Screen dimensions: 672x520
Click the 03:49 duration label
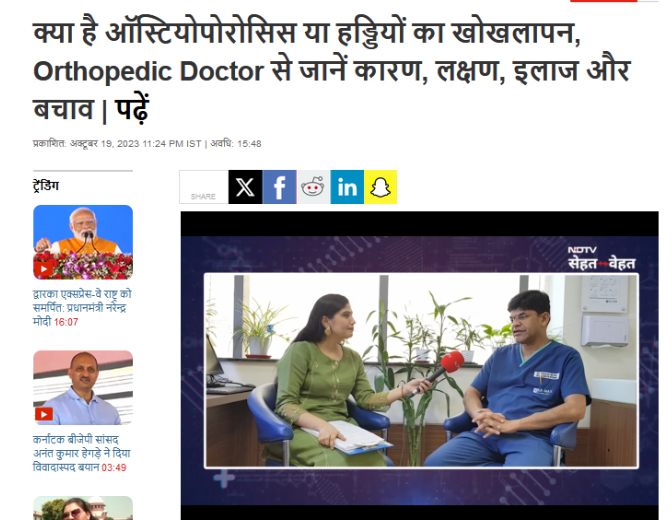coord(114,468)
